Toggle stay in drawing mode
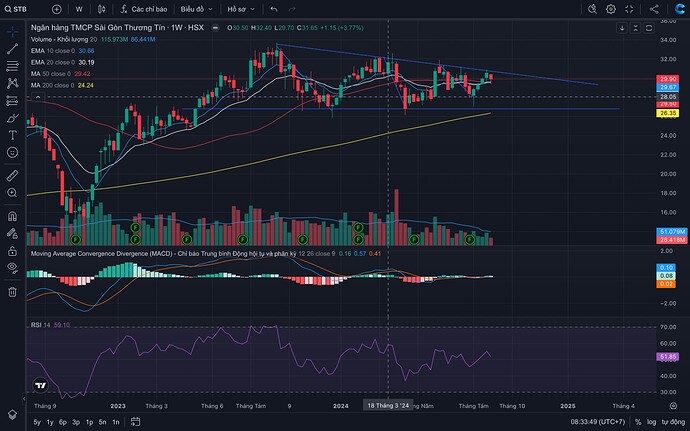The image size is (690, 431). [x=12, y=233]
